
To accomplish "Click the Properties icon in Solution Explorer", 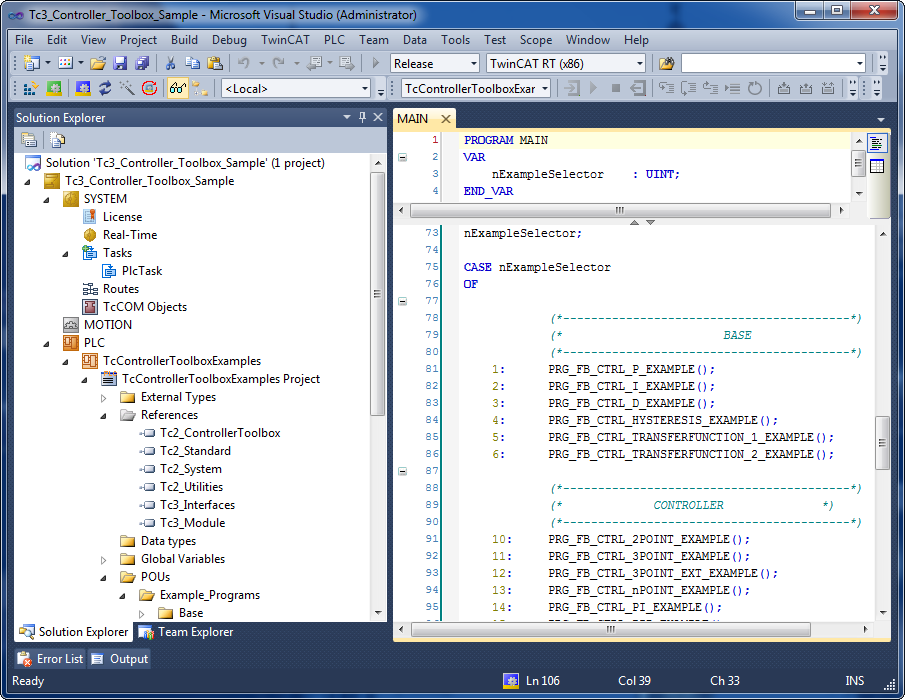I will click(x=29, y=140).
